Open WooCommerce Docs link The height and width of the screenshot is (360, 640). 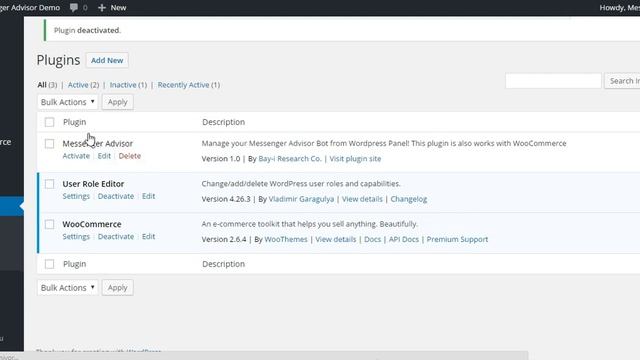pyautogui.click(x=372, y=240)
